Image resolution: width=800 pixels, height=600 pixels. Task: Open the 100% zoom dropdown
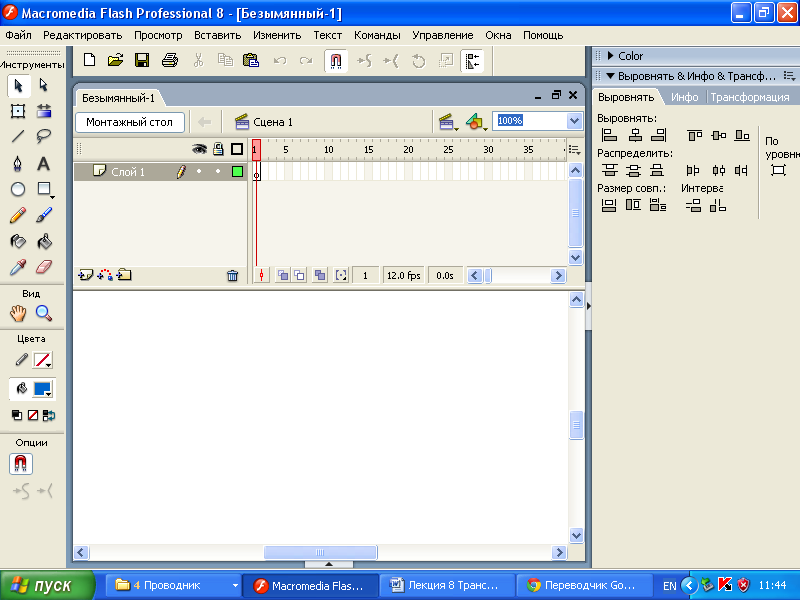tap(574, 121)
